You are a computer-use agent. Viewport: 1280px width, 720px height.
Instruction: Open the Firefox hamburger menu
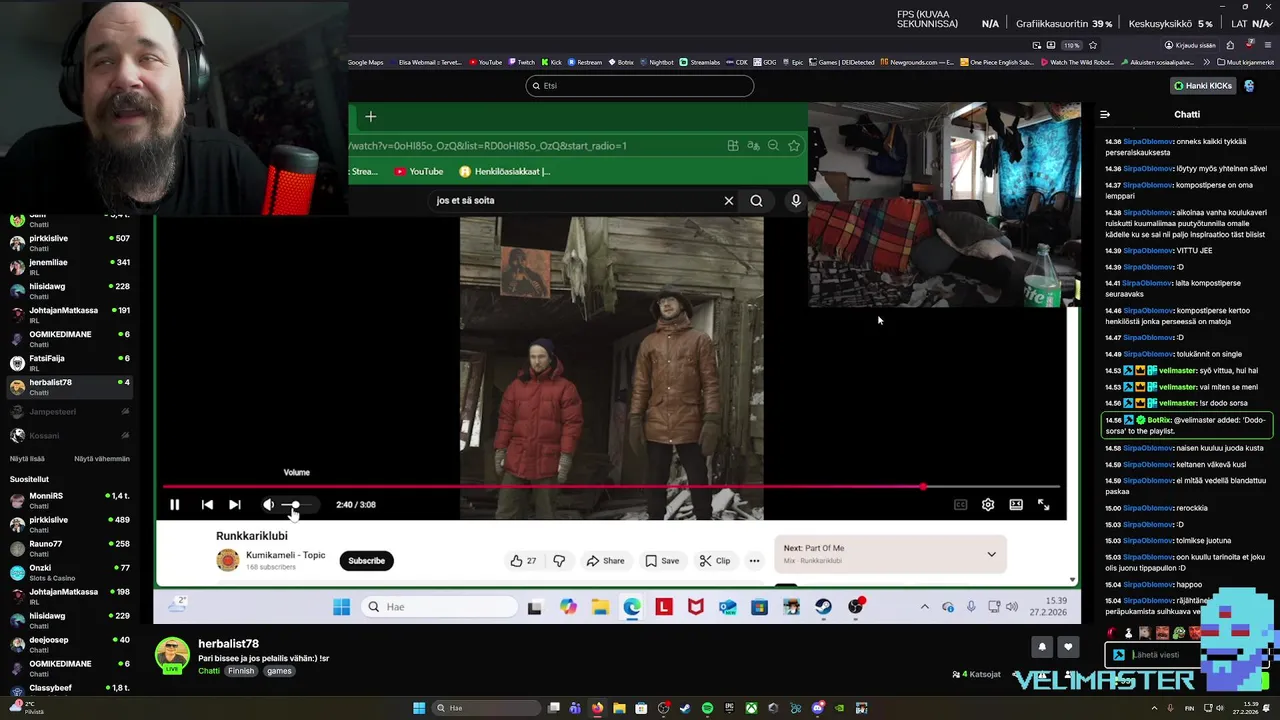coord(1268,45)
